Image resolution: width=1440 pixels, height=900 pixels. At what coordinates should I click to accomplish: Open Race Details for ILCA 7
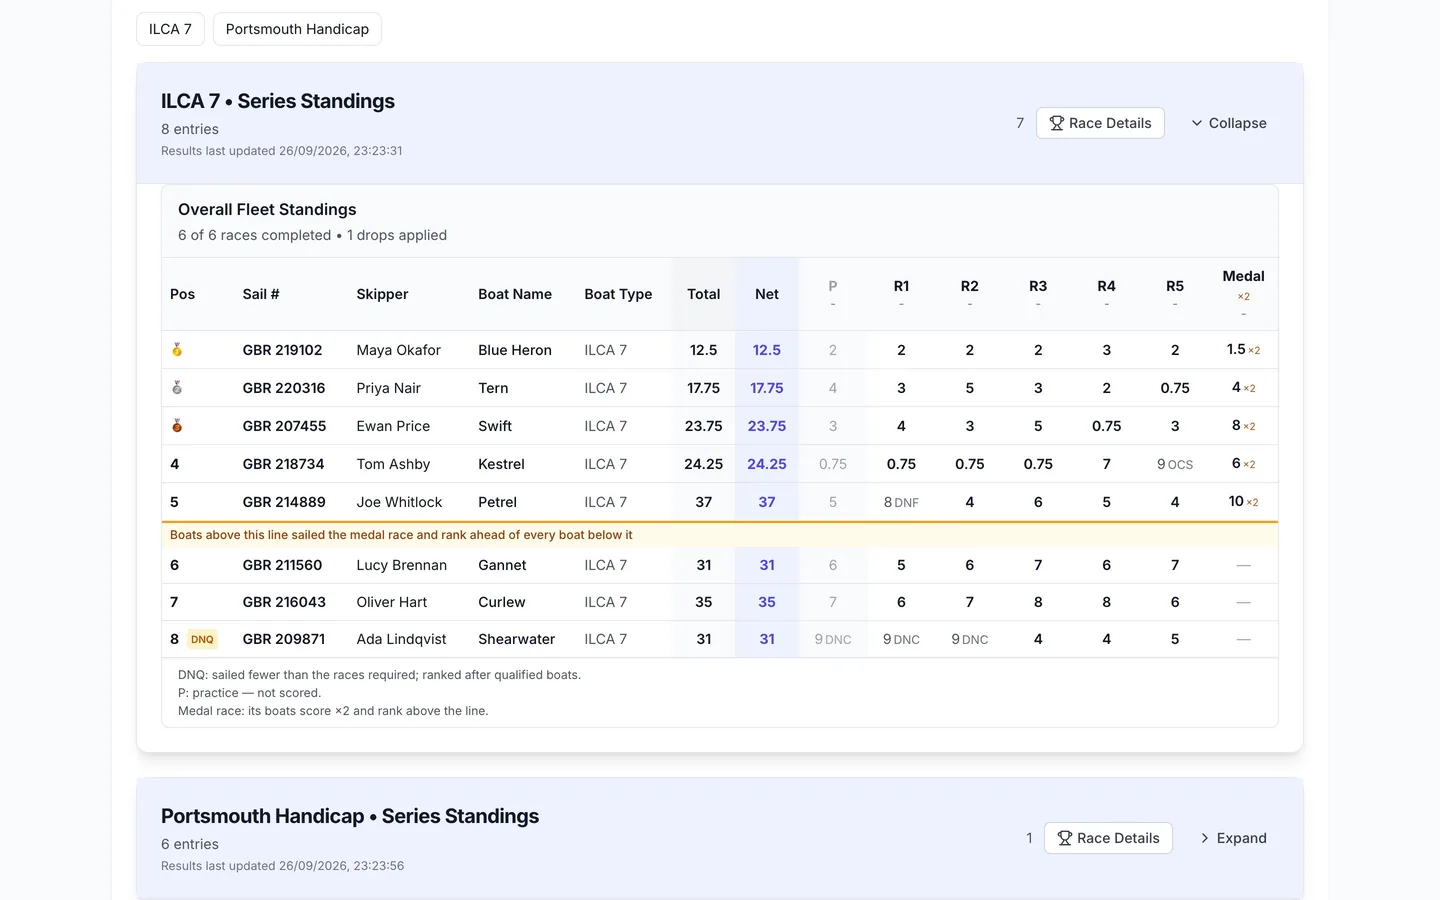(1100, 123)
